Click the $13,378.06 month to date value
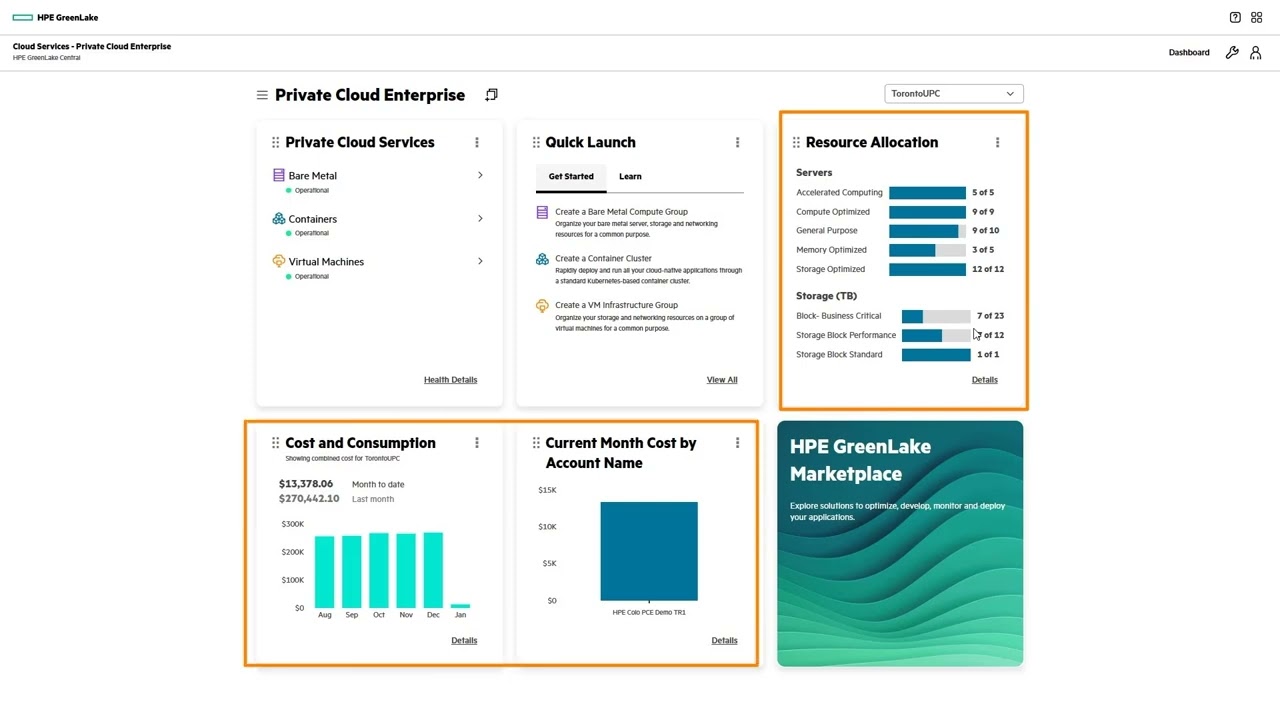The height and width of the screenshot is (720, 1280). coord(306,484)
